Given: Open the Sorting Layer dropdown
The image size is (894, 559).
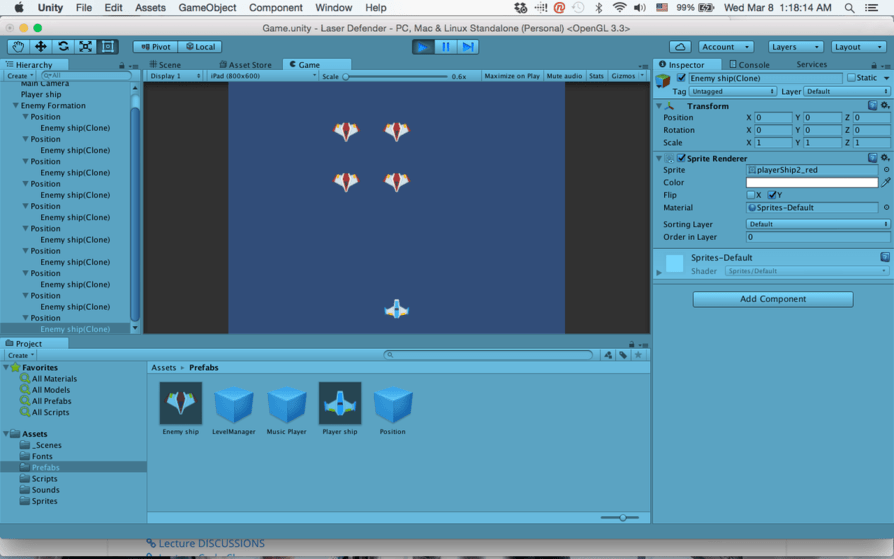Looking at the screenshot, I should coord(818,224).
